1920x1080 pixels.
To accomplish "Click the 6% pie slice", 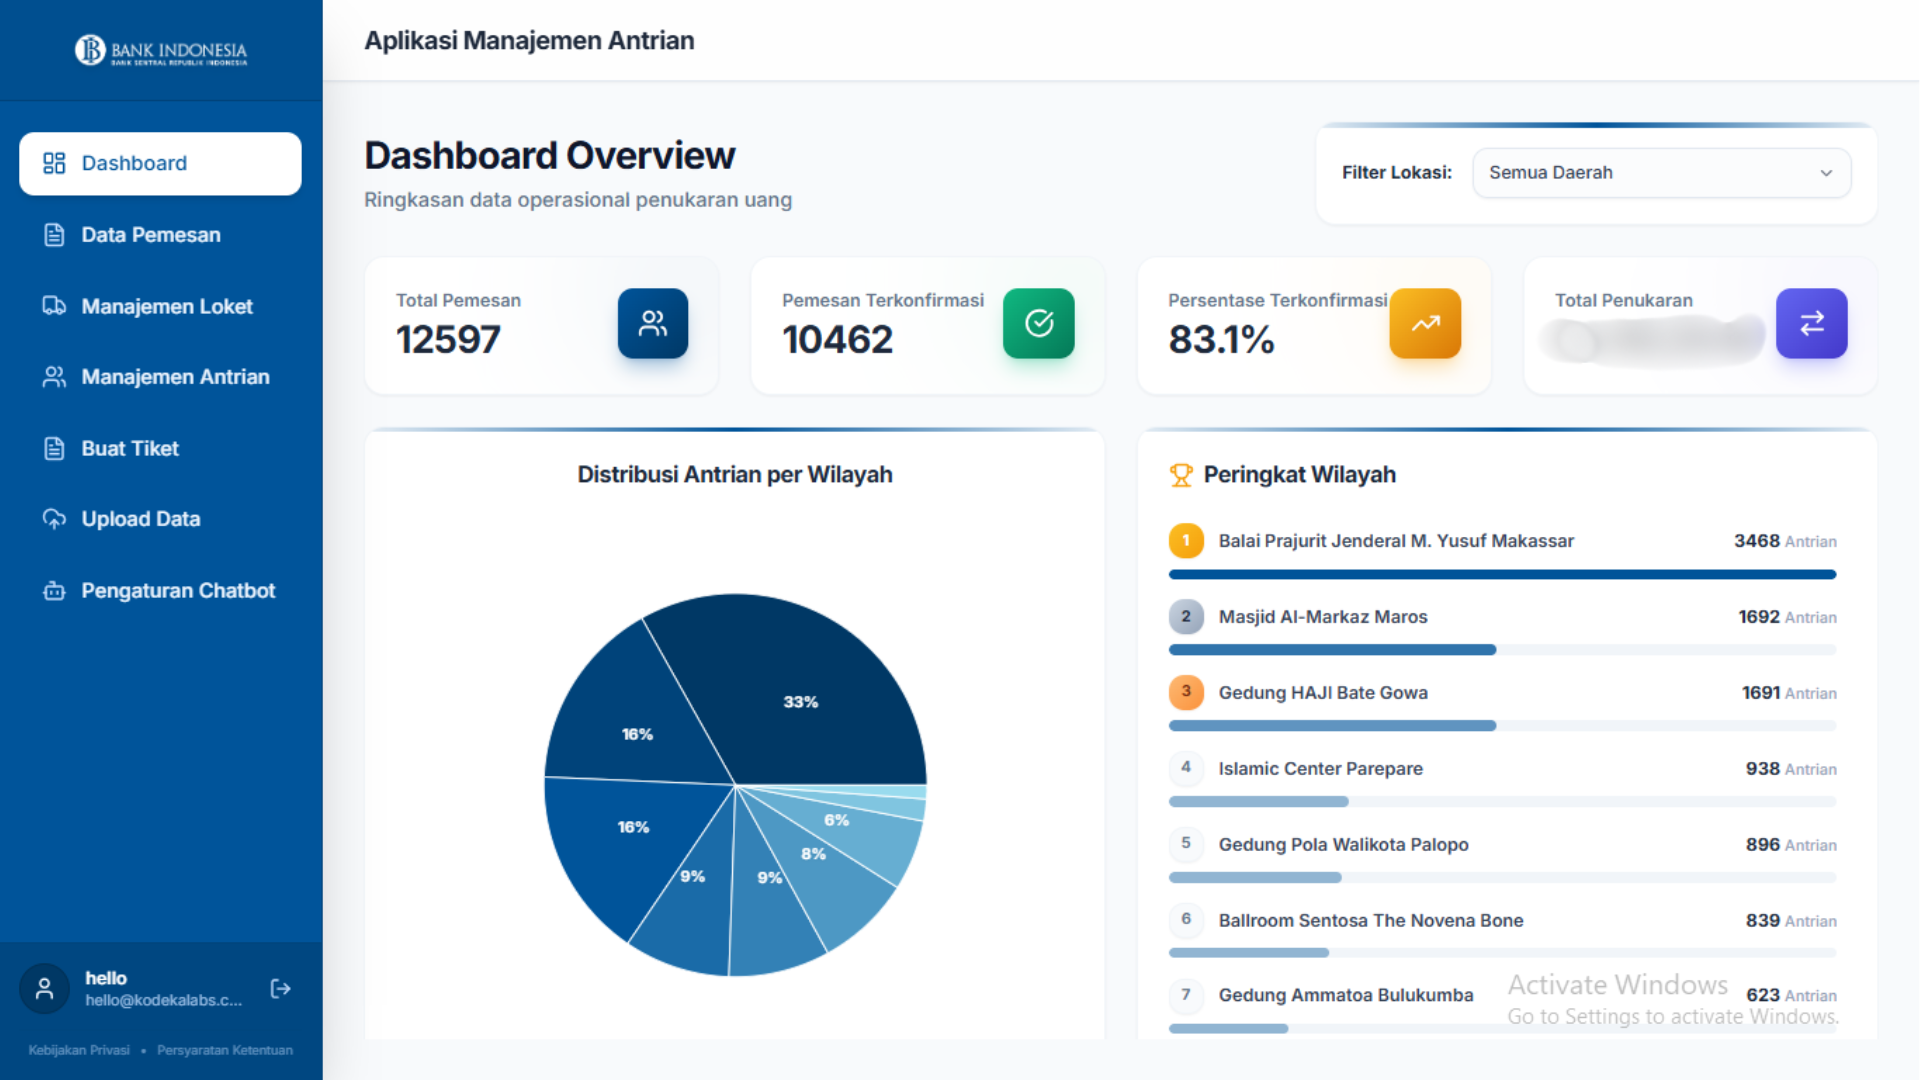I will [x=837, y=820].
